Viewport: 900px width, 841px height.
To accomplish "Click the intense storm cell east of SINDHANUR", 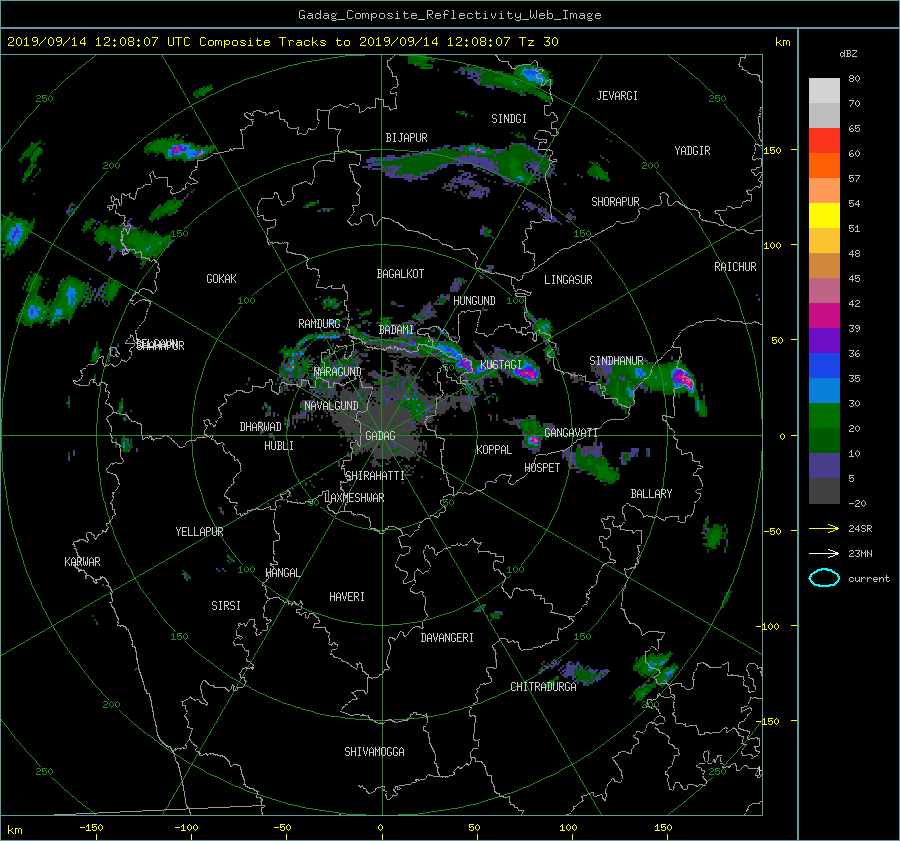I will point(684,379).
